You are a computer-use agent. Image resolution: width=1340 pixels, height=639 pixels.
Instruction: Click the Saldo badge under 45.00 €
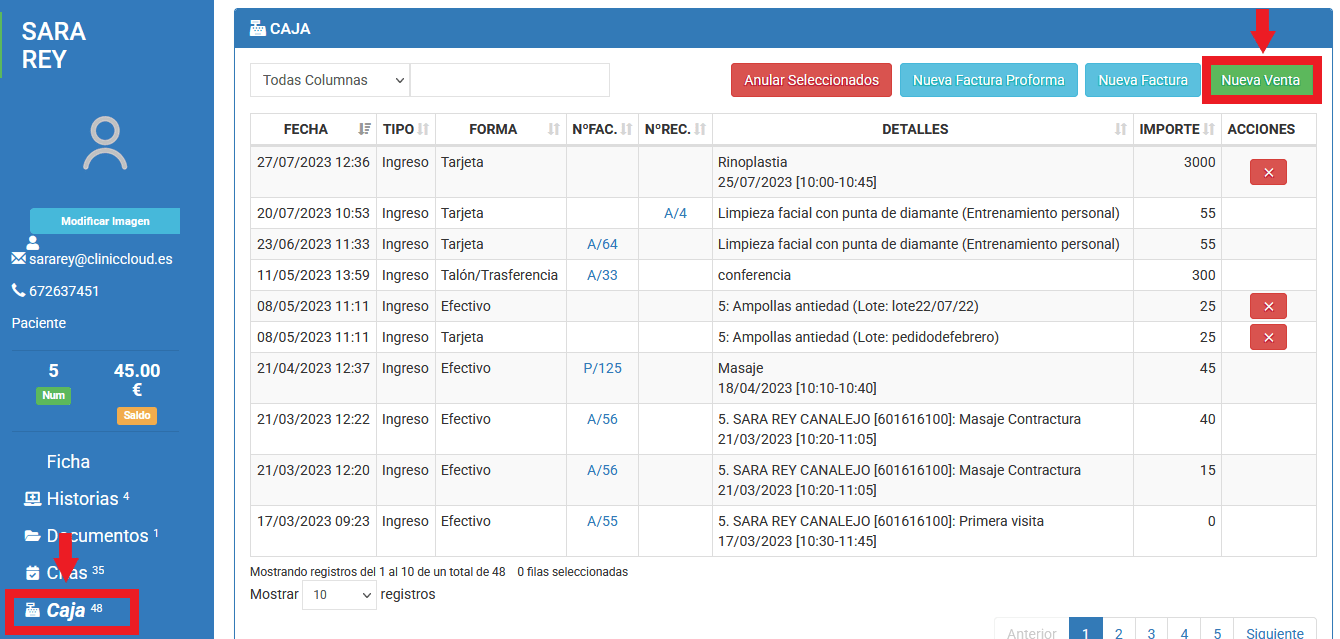click(137, 416)
